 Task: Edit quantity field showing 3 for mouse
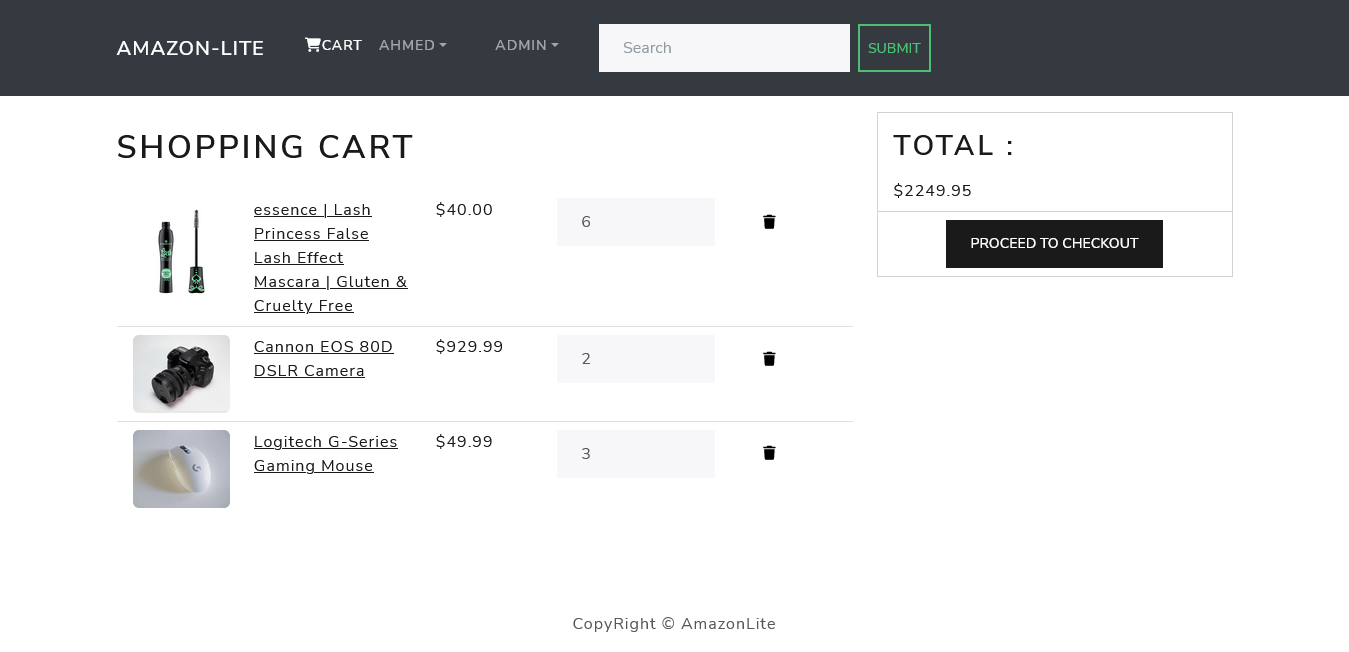(x=636, y=454)
